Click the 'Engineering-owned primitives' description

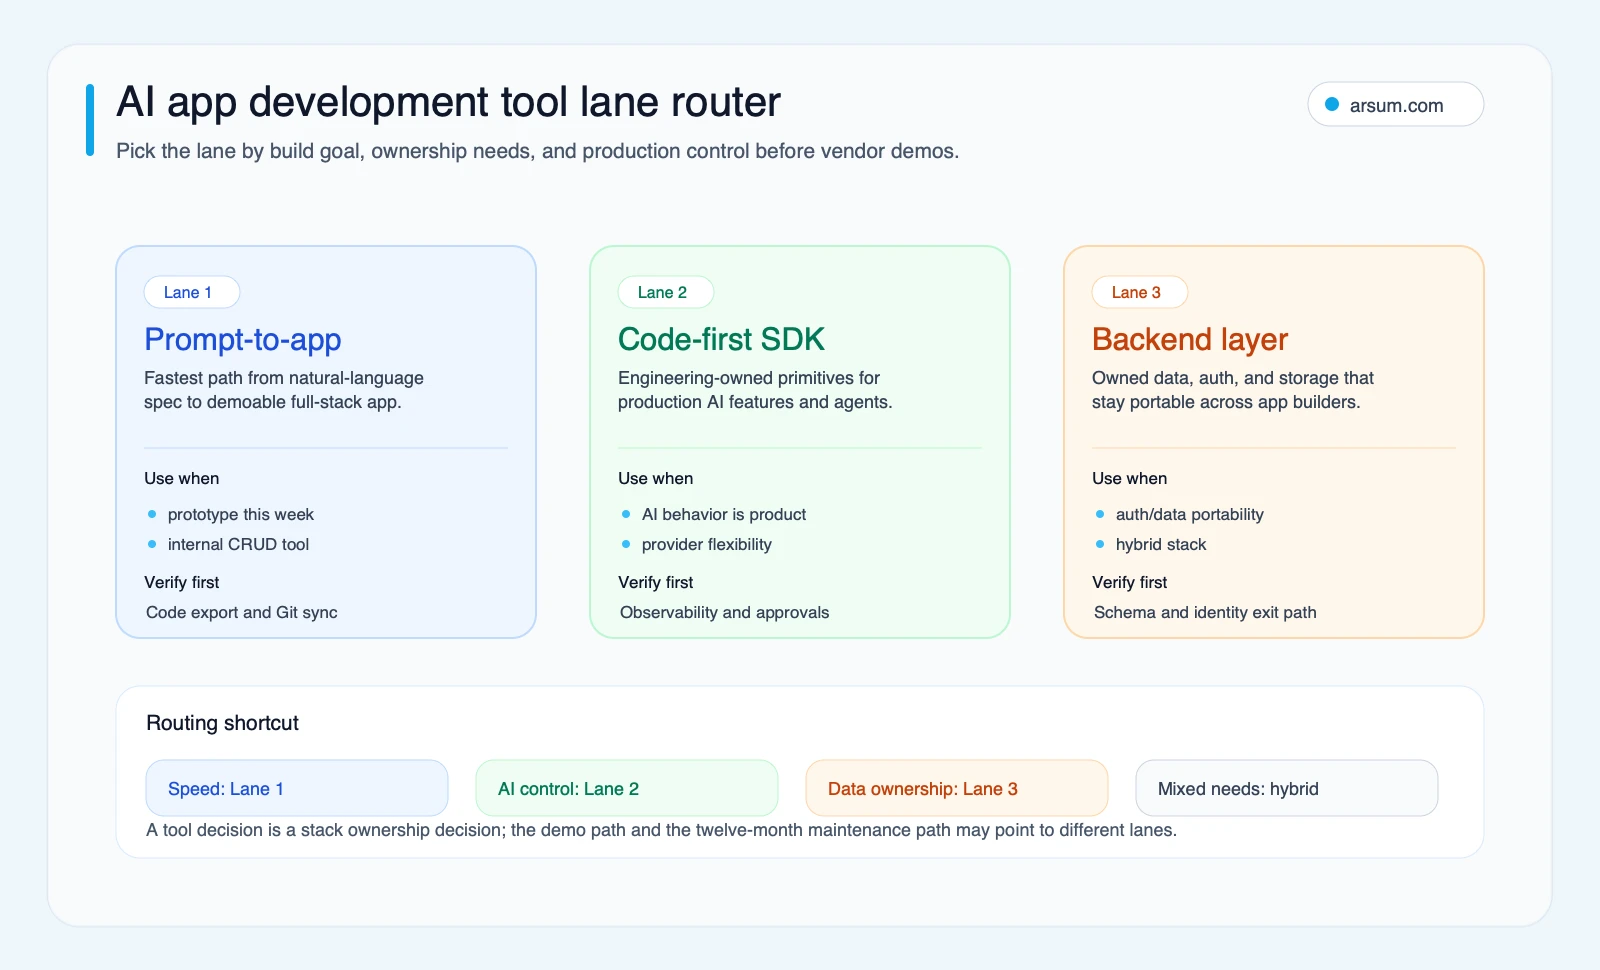(755, 390)
